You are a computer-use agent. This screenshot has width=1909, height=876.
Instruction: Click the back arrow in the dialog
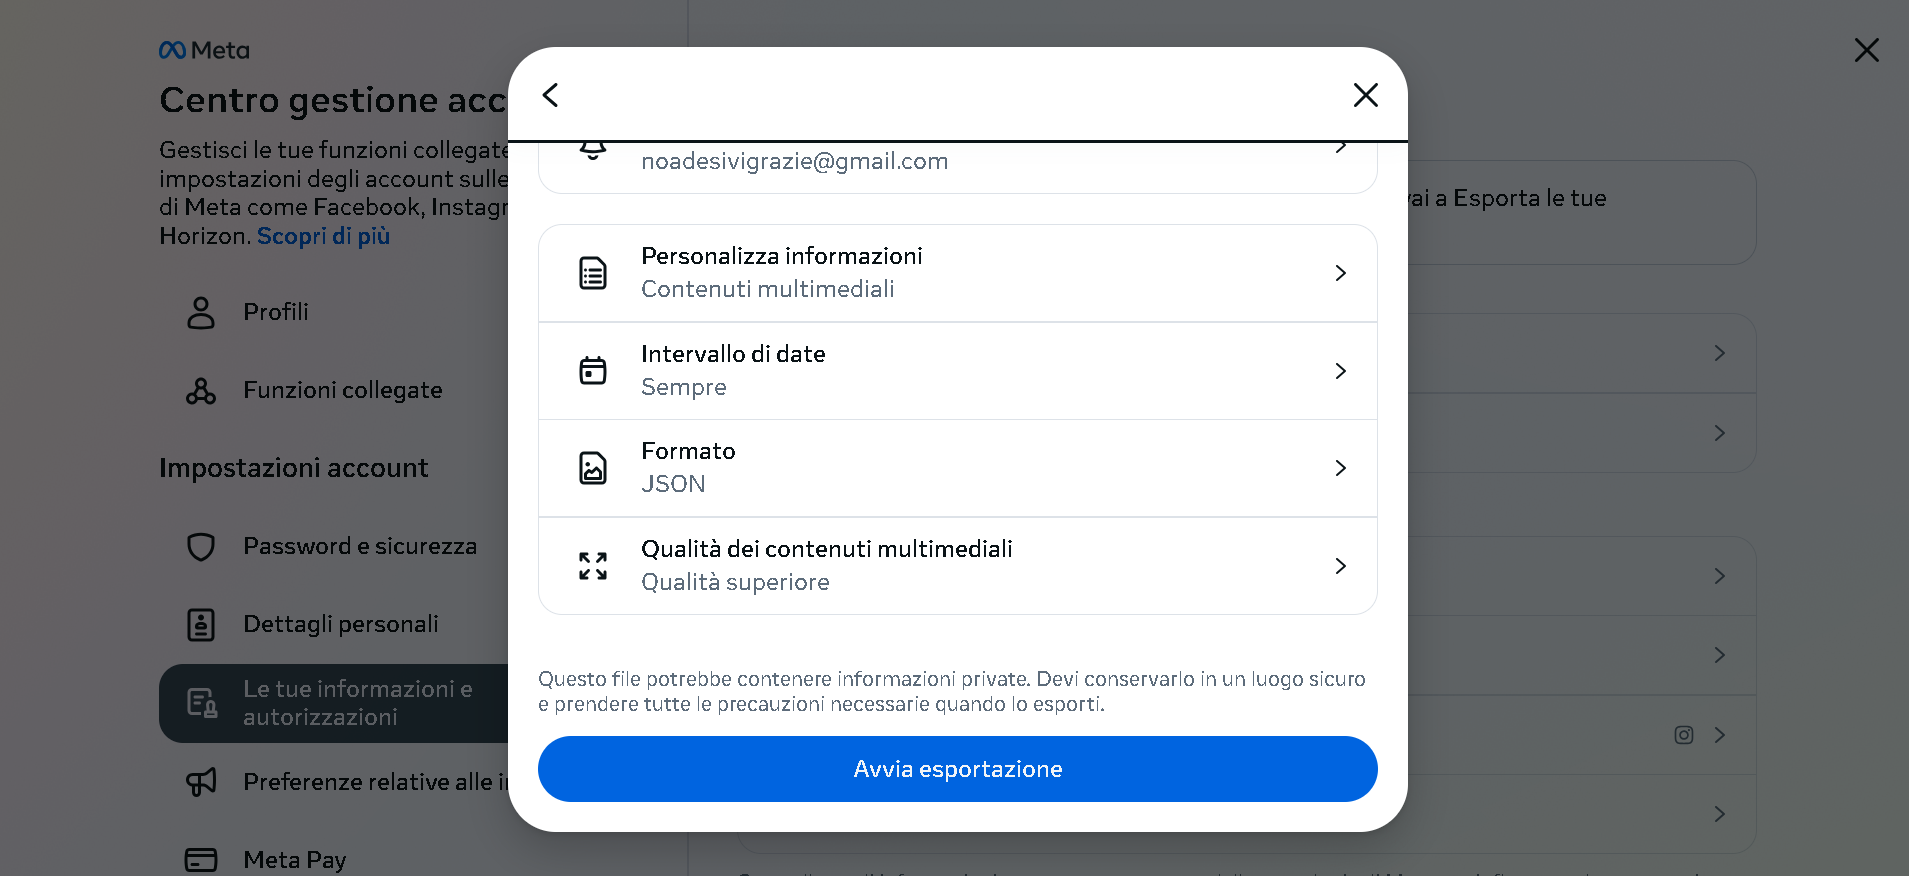550,95
